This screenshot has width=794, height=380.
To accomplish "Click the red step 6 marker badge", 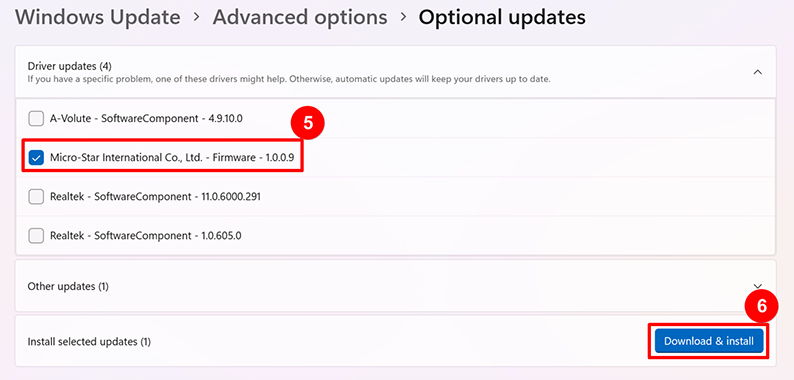I will pos(762,306).
